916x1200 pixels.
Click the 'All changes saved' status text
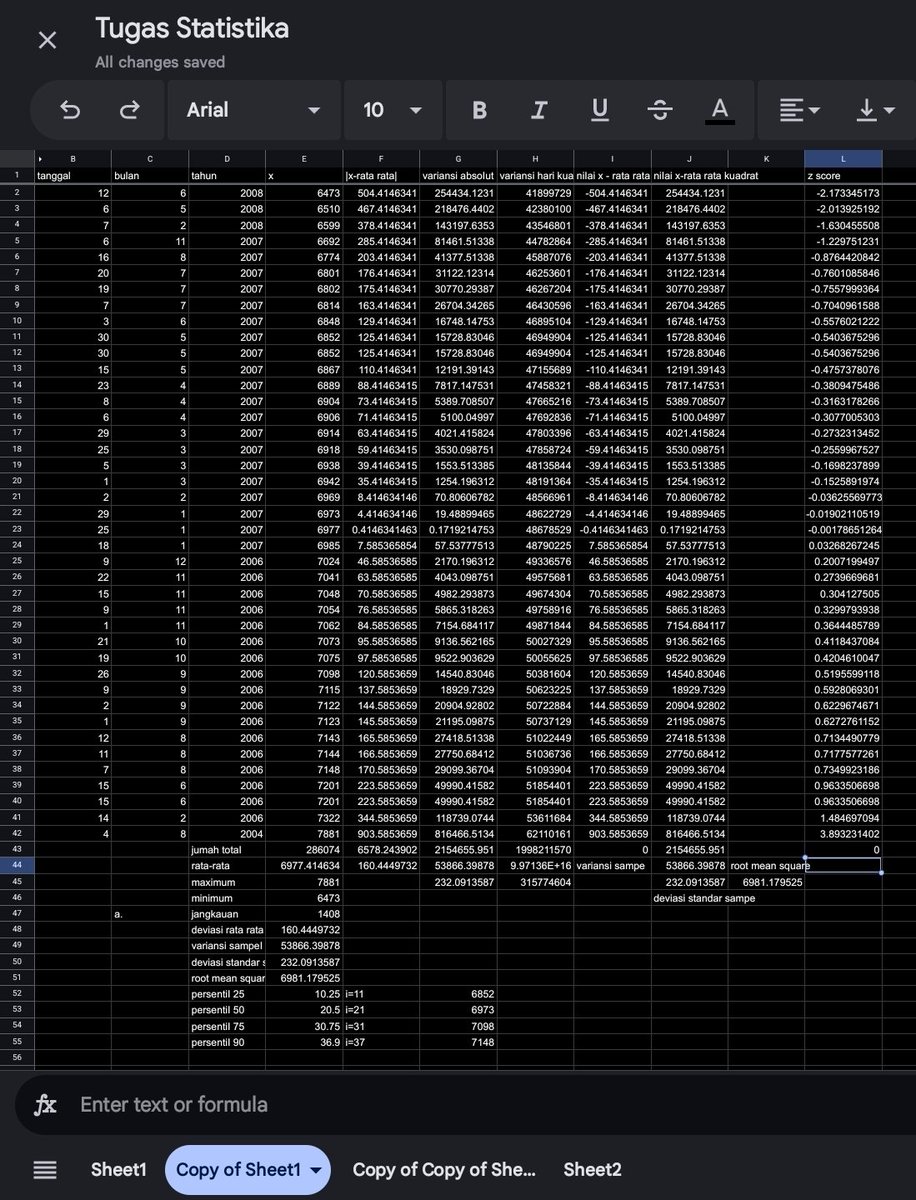pyautogui.click(x=160, y=62)
